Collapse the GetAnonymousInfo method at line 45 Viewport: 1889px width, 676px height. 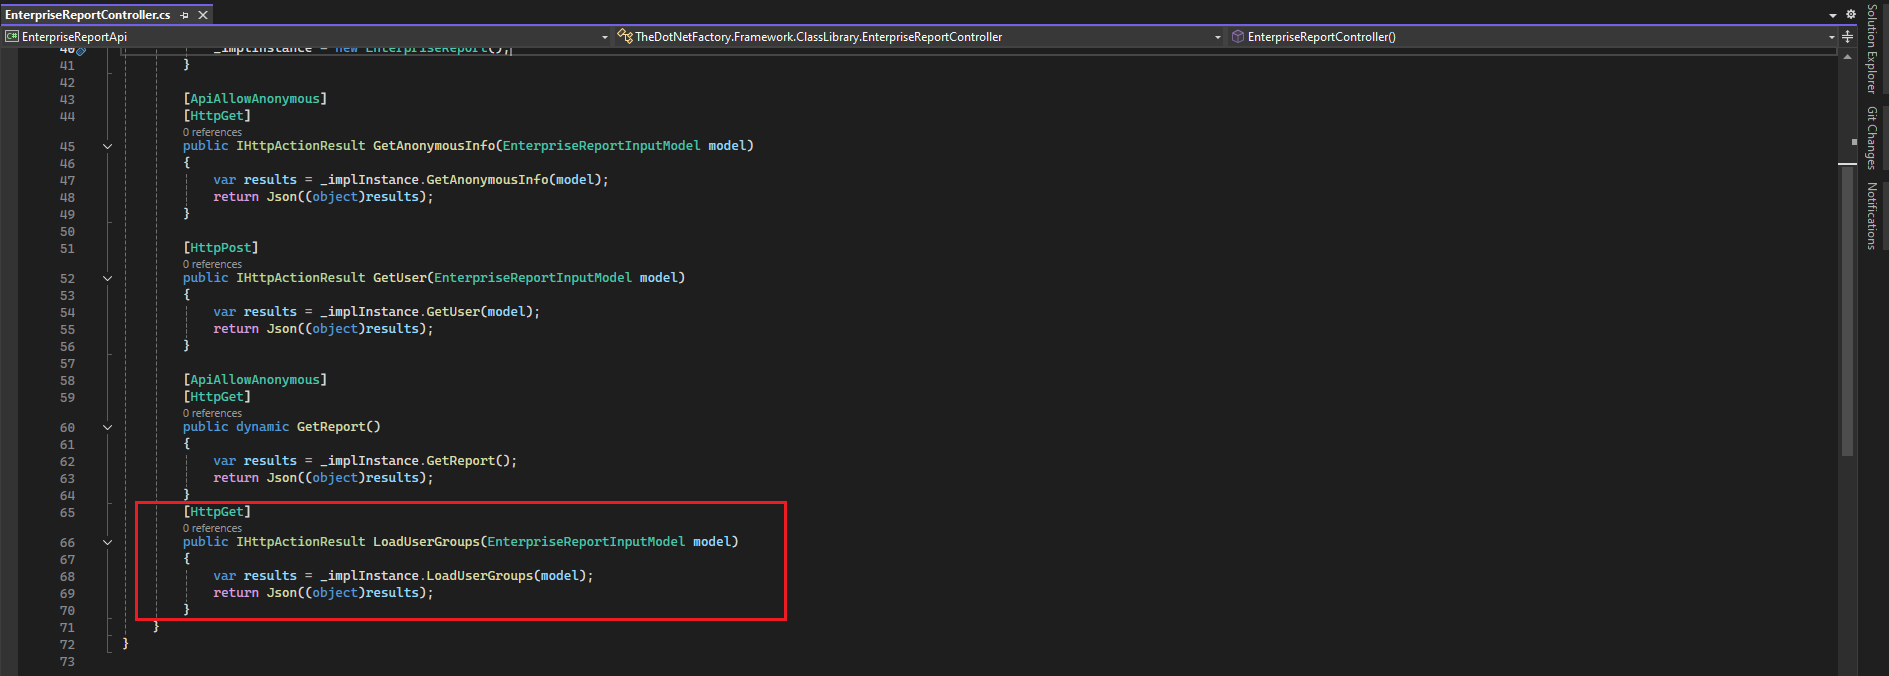(108, 146)
